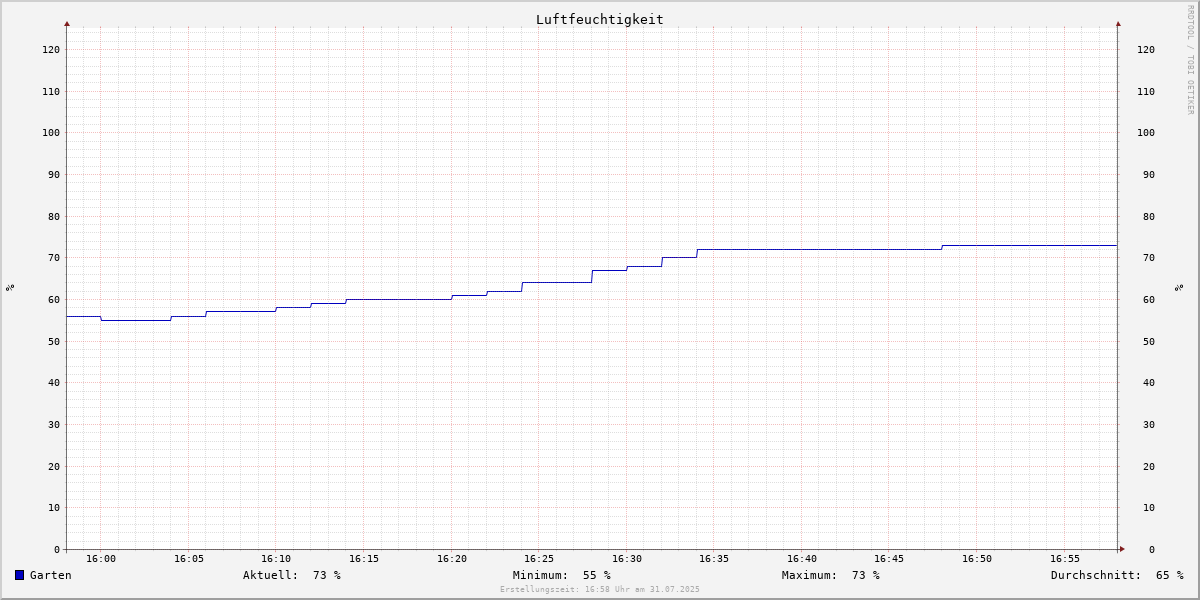Click the Erstellungszeit timestamp footer text

[600, 589]
